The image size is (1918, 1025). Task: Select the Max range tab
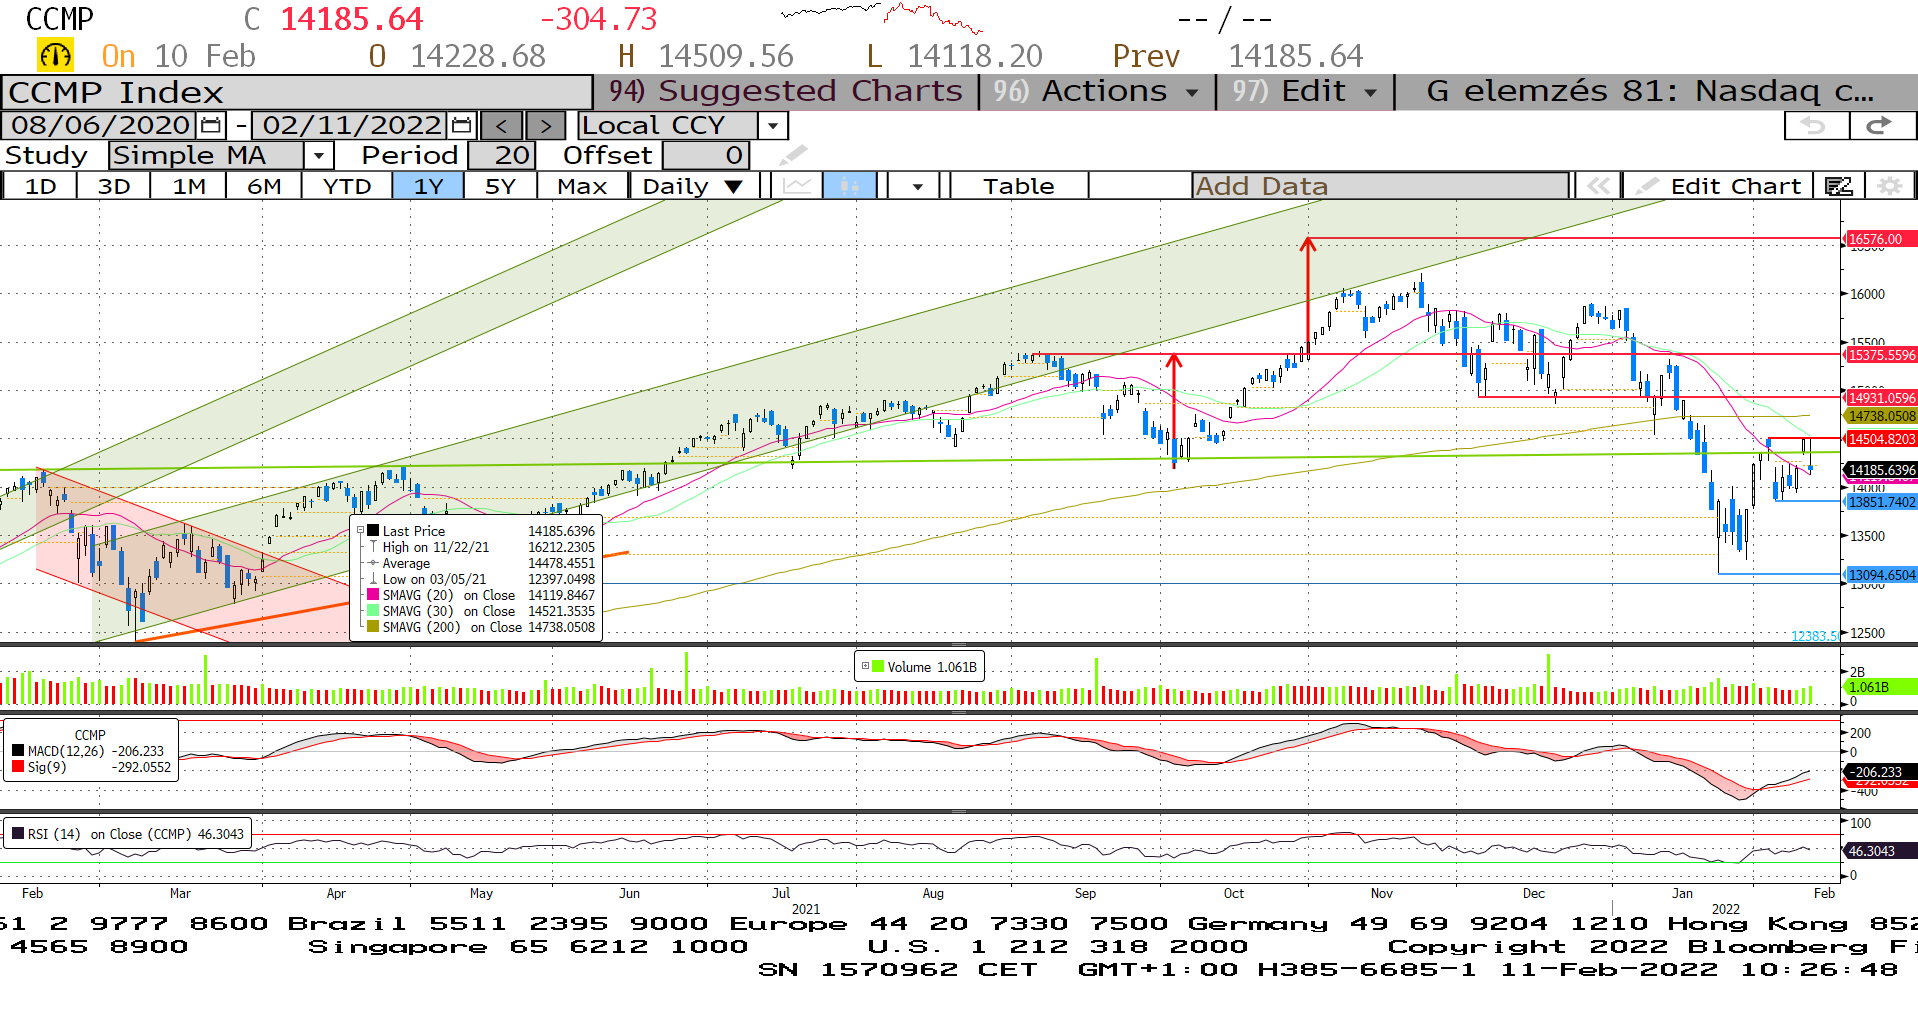tap(582, 186)
